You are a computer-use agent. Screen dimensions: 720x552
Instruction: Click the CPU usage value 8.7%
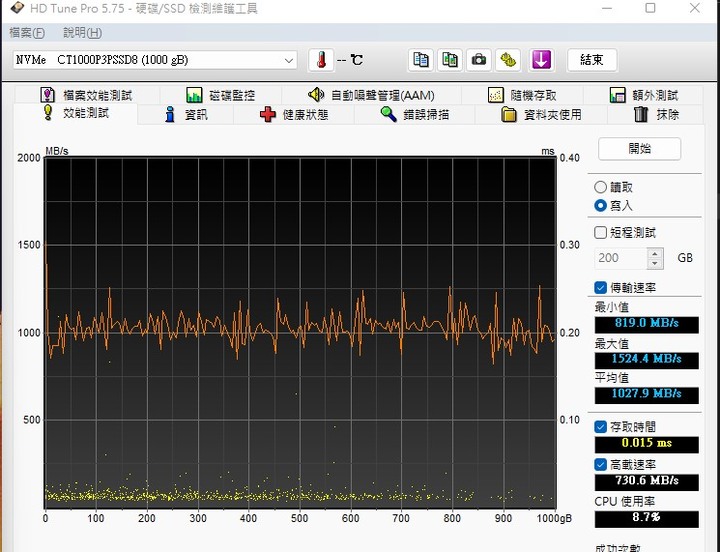coord(647,518)
